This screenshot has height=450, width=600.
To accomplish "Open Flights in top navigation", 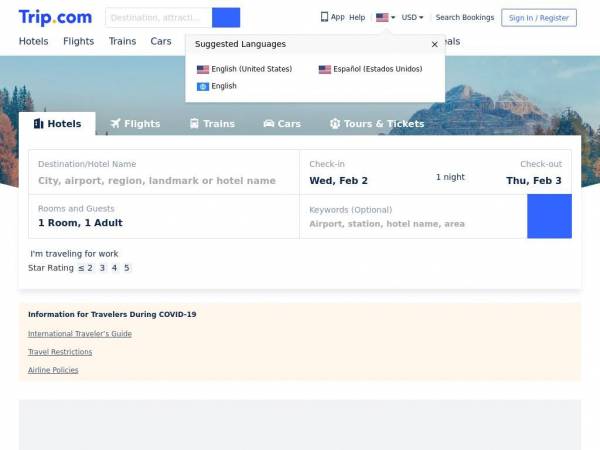I will point(78,41).
